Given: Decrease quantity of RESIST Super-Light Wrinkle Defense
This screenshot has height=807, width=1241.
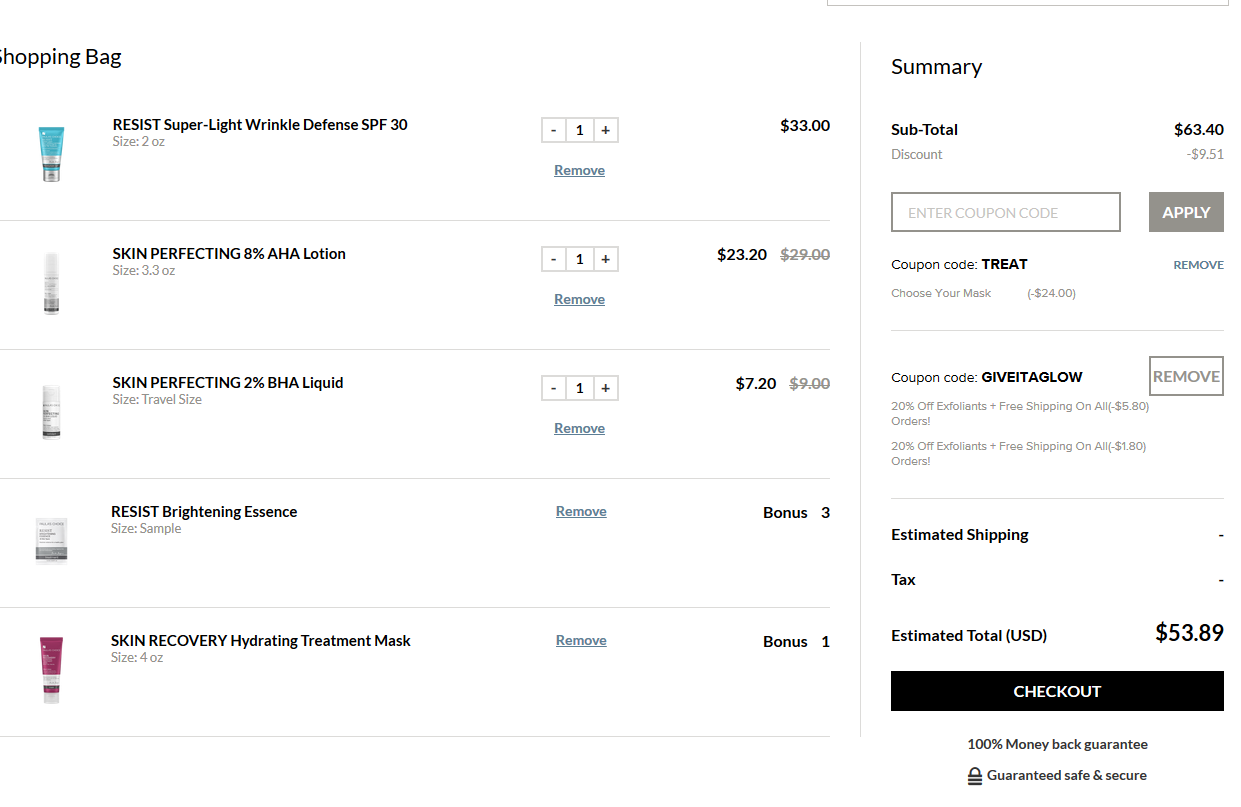Looking at the screenshot, I should [554, 130].
